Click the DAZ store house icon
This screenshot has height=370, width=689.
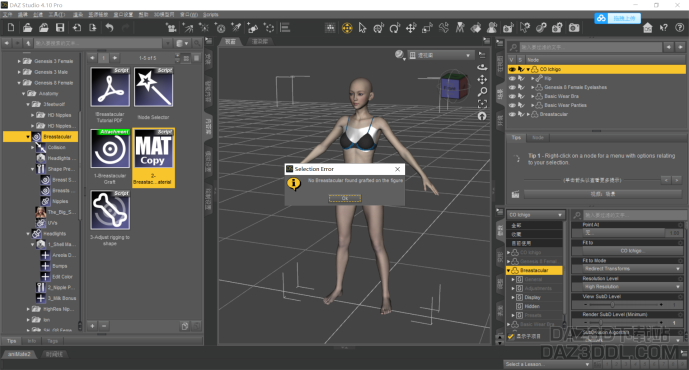click(647, 28)
